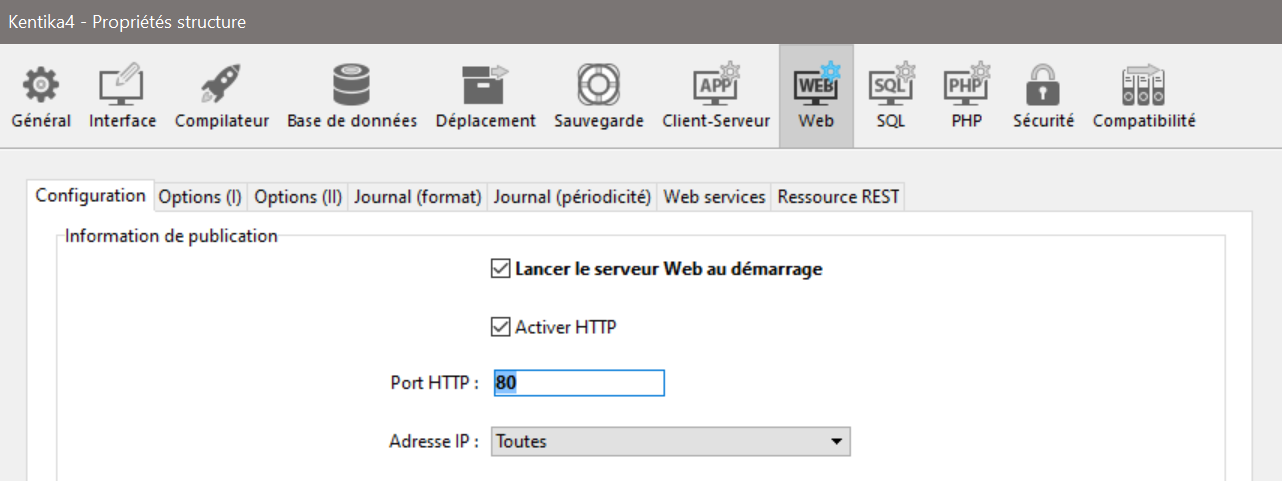Open the Compilateur rocket icon
Image resolution: width=1282 pixels, height=481 pixels.
point(222,97)
